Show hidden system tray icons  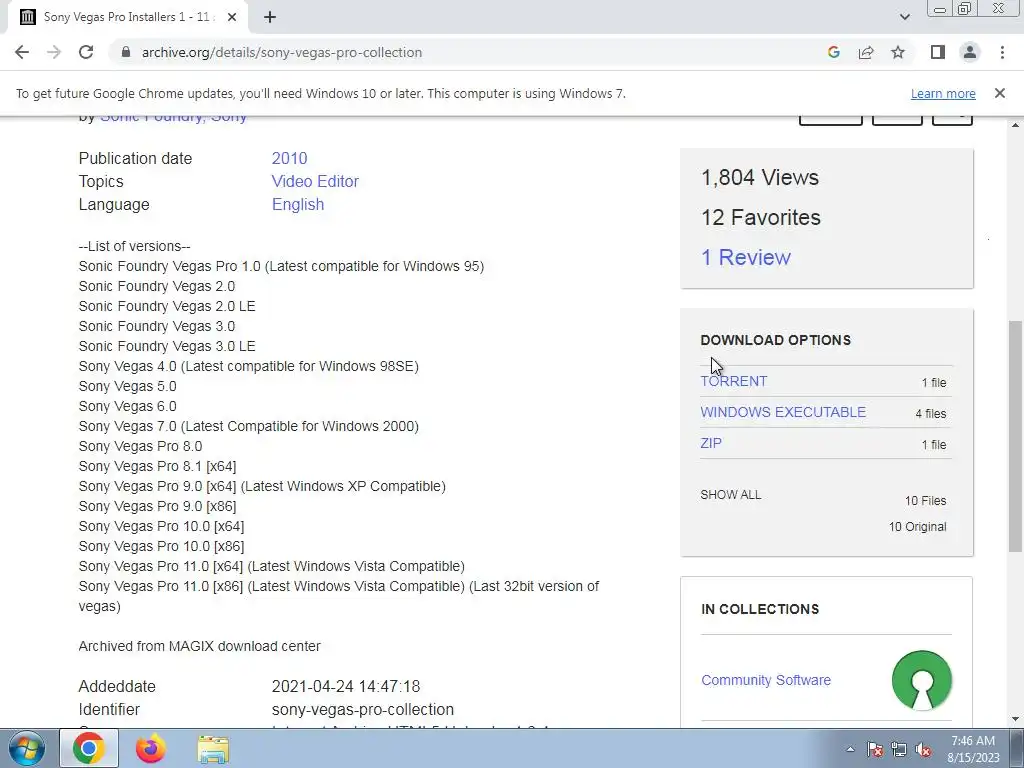pyautogui.click(x=850, y=749)
